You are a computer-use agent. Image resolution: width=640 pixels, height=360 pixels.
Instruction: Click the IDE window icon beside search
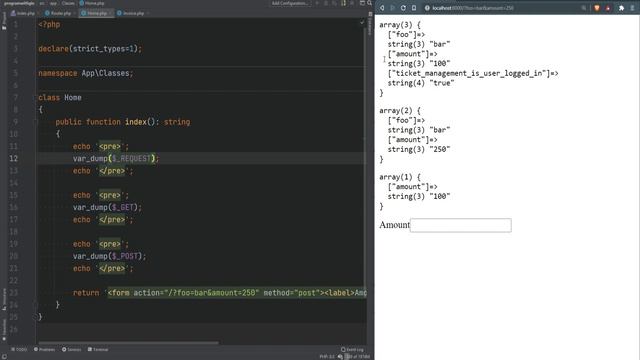point(362,3)
